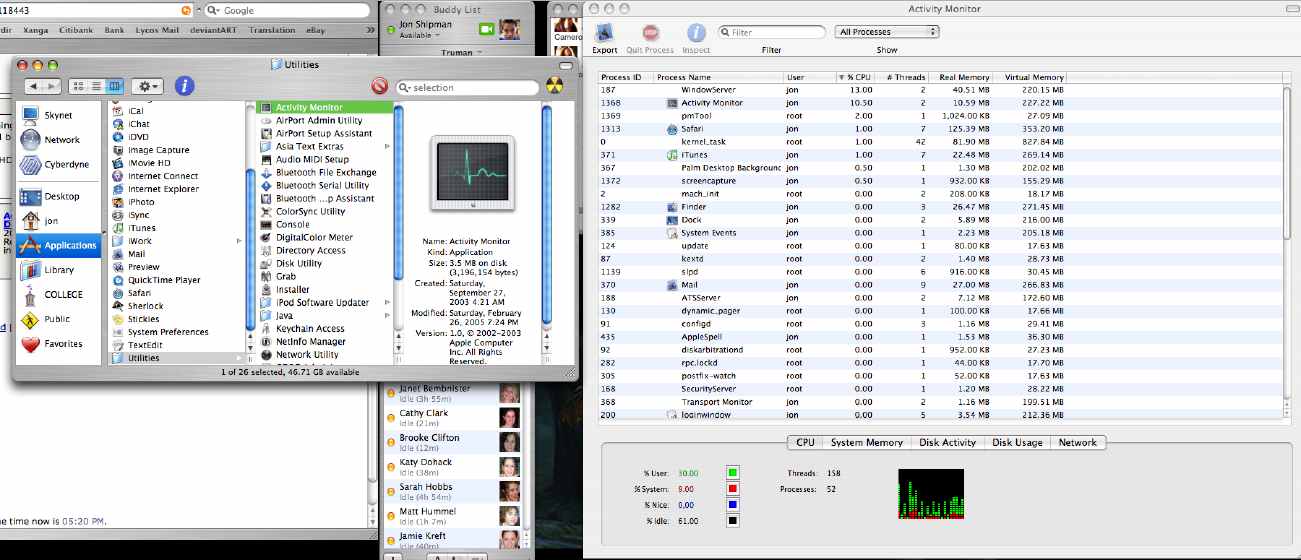
Task: Click the CPU usage history graph
Action: 931,494
